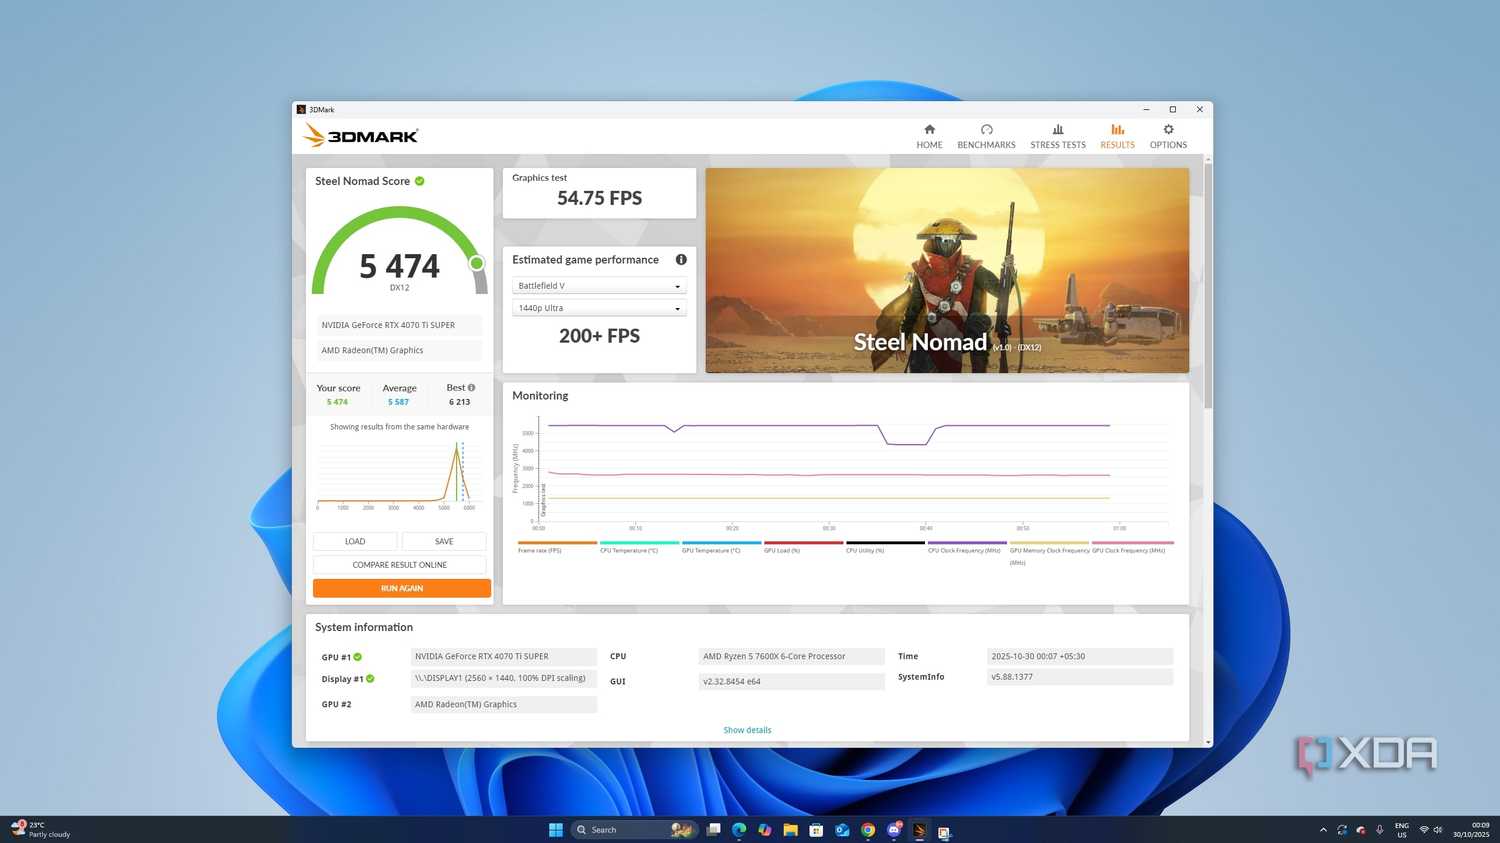The height and width of the screenshot is (843, 1500).
Task: Click the score distribution chart
Action: click(x=399, y=474)
